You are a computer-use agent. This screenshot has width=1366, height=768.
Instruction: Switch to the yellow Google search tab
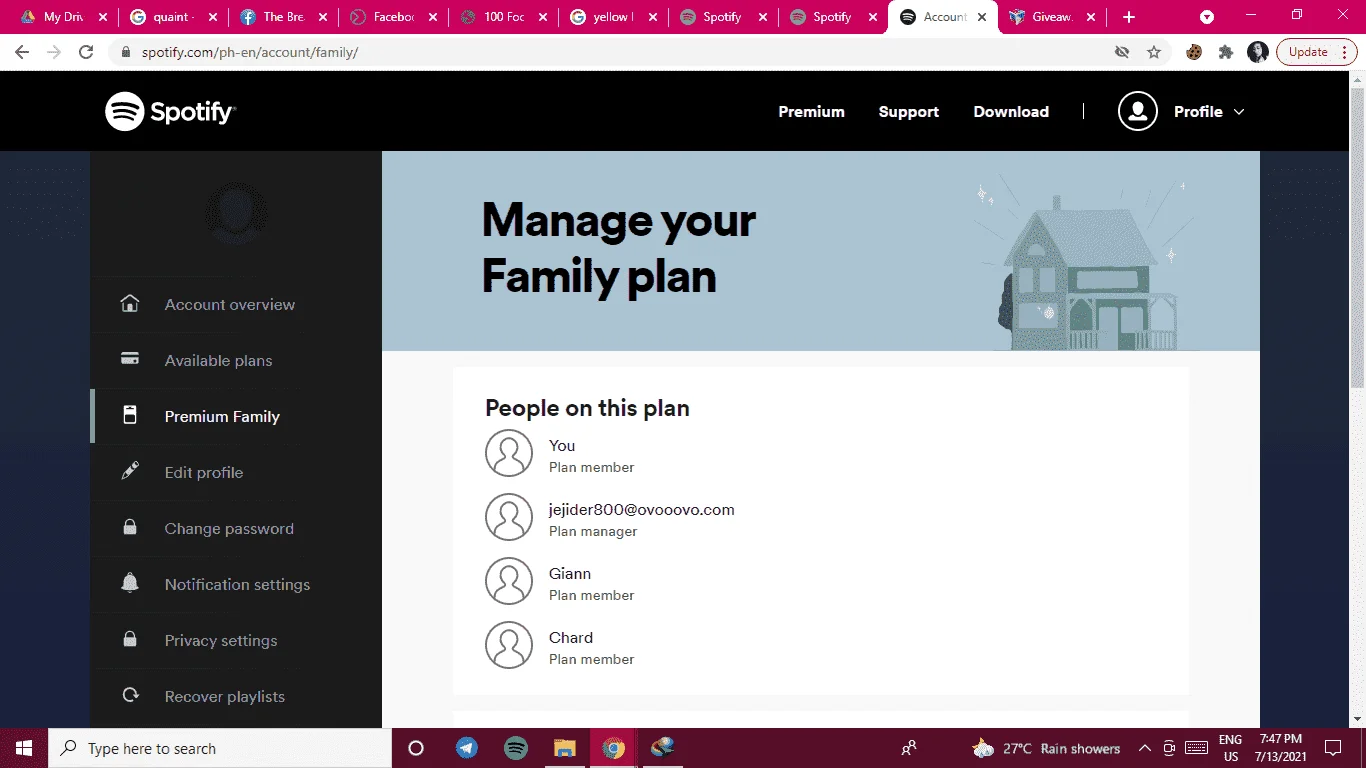612,17
